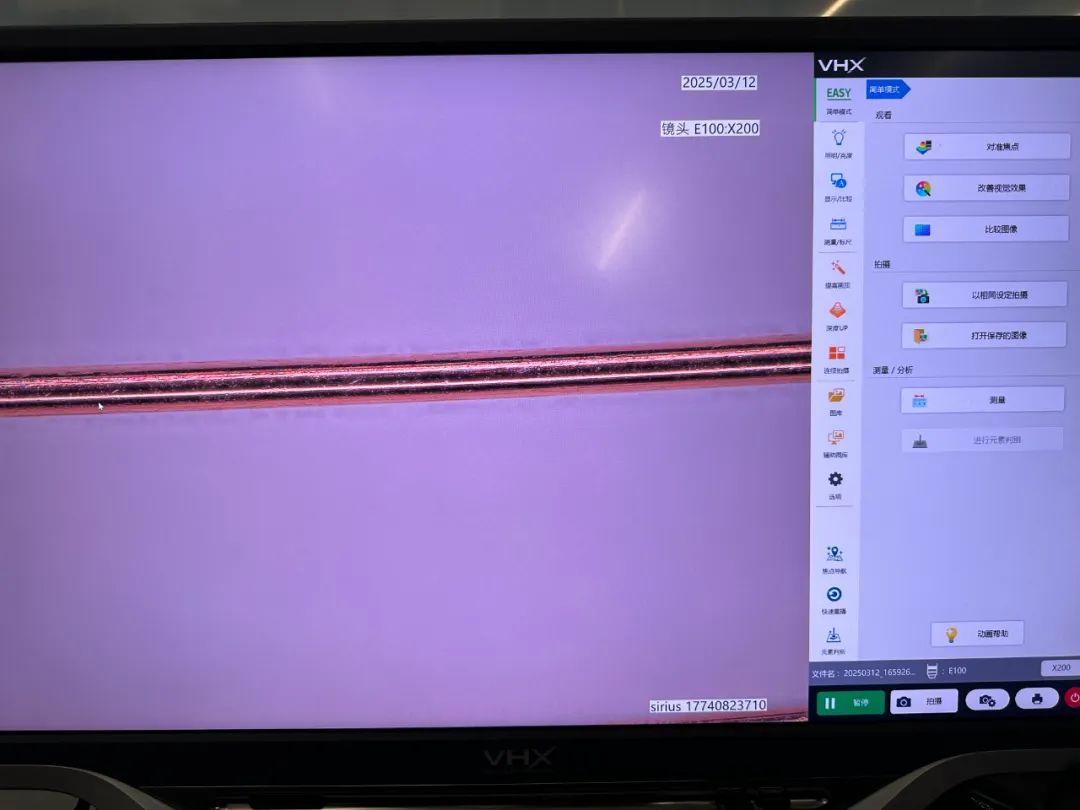Image resolution: width=1080 pixels, height=810 pixels.
Task: Open the lighting/brightness lightbulb sidebar icon
Action: 838,143
